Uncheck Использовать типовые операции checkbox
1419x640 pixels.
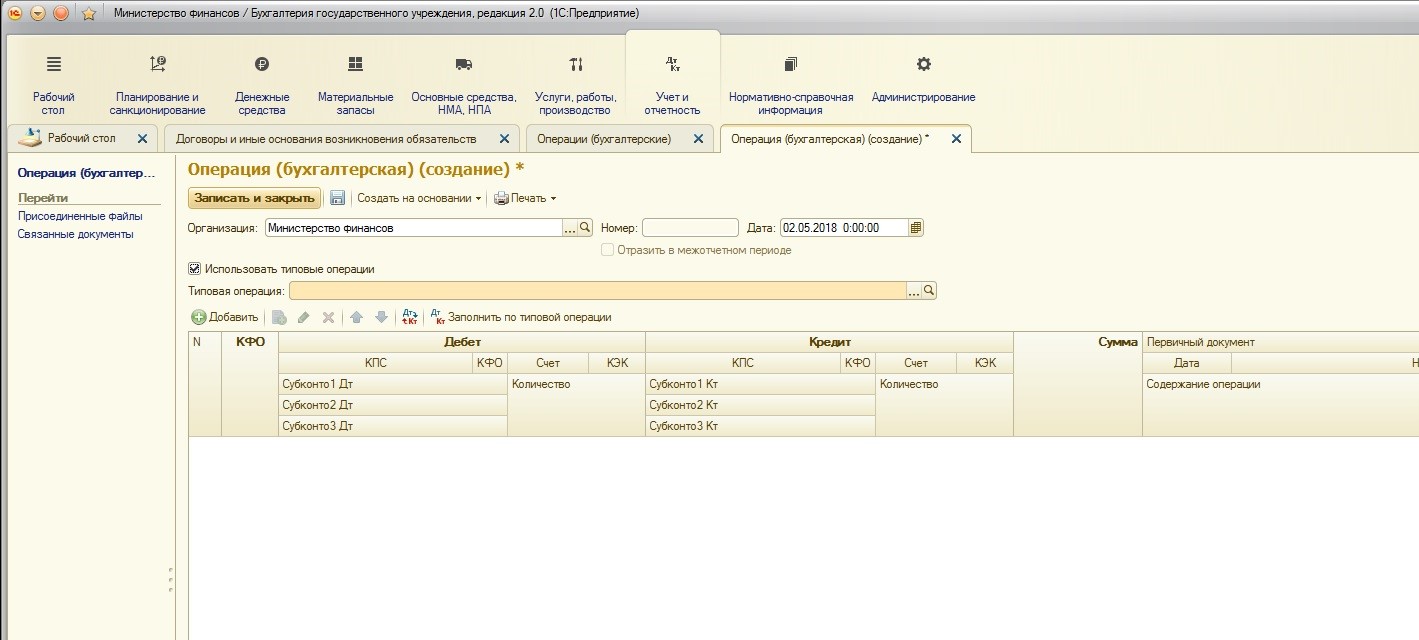(194, 269)
